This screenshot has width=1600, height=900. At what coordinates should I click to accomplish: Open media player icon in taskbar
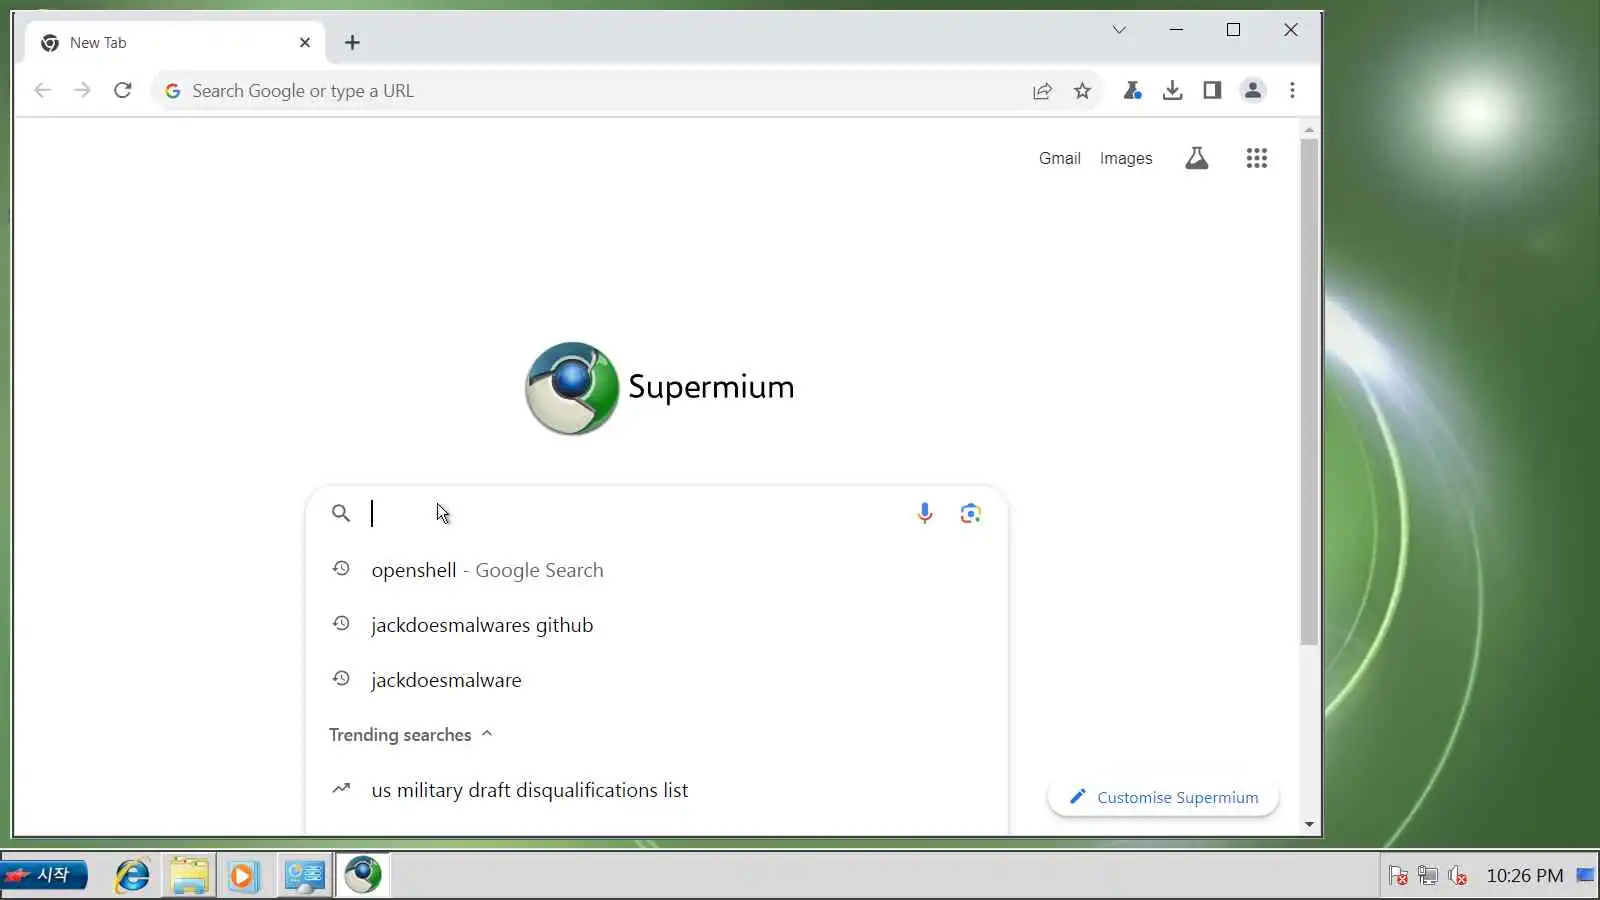pyautogui.click(x=243, y=875)
